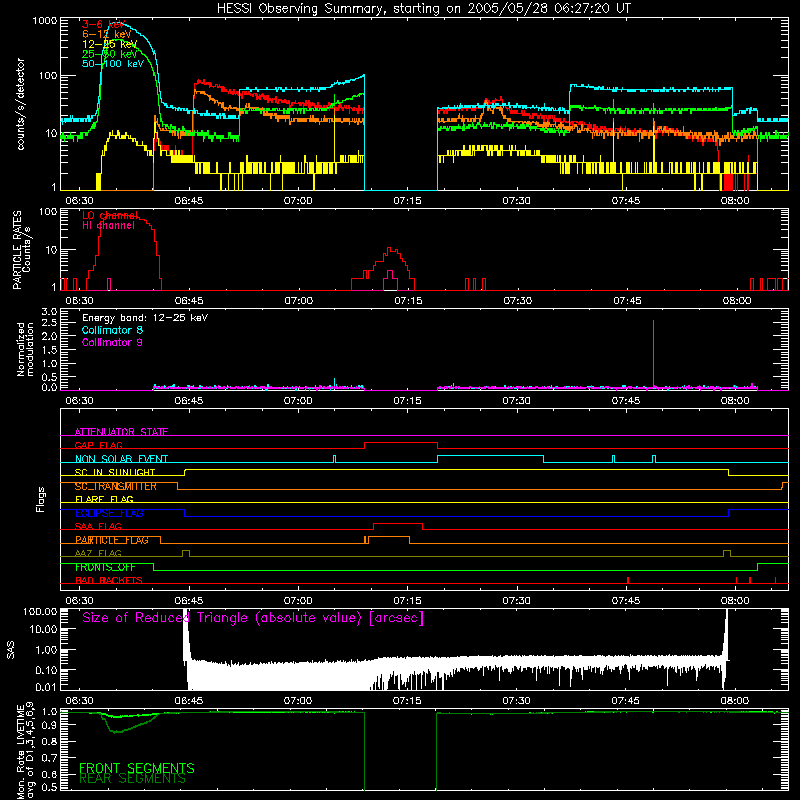Screen dimensions: 800x800
Task: Select the 'Collimator 8' legend entry
Action: [112, 330]
